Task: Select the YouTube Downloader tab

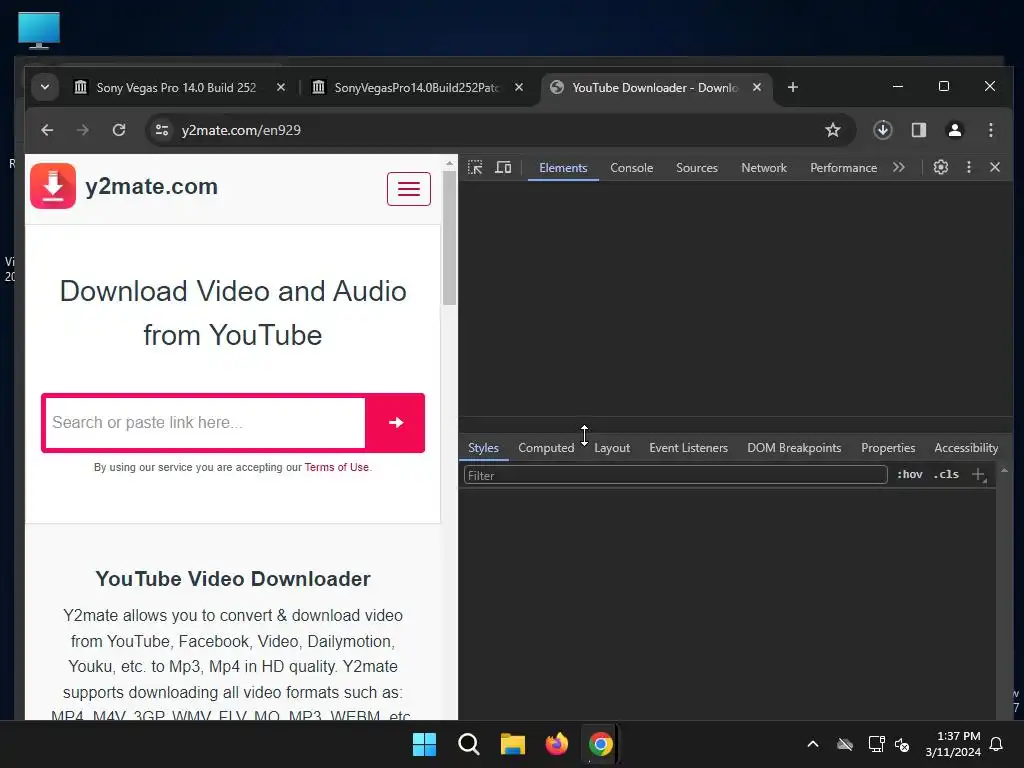Action: pos(655,88)
